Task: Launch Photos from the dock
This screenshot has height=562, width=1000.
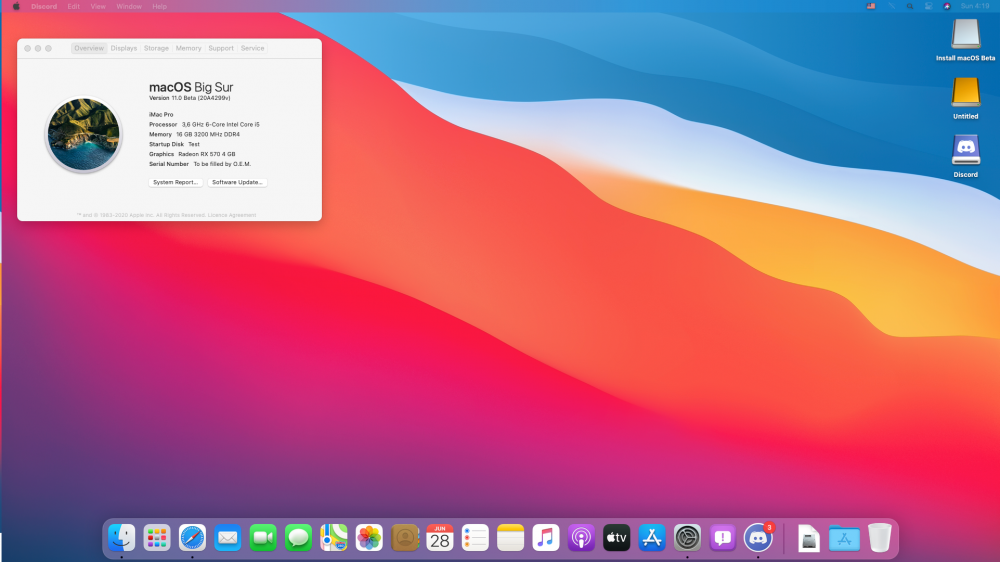Action: tap(369, 538)
